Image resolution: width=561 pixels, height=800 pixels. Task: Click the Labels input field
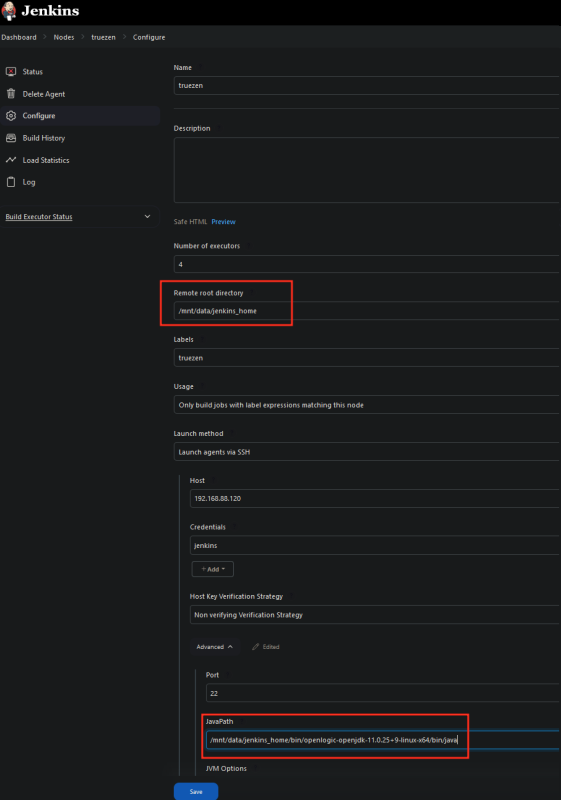pos(367,358)
